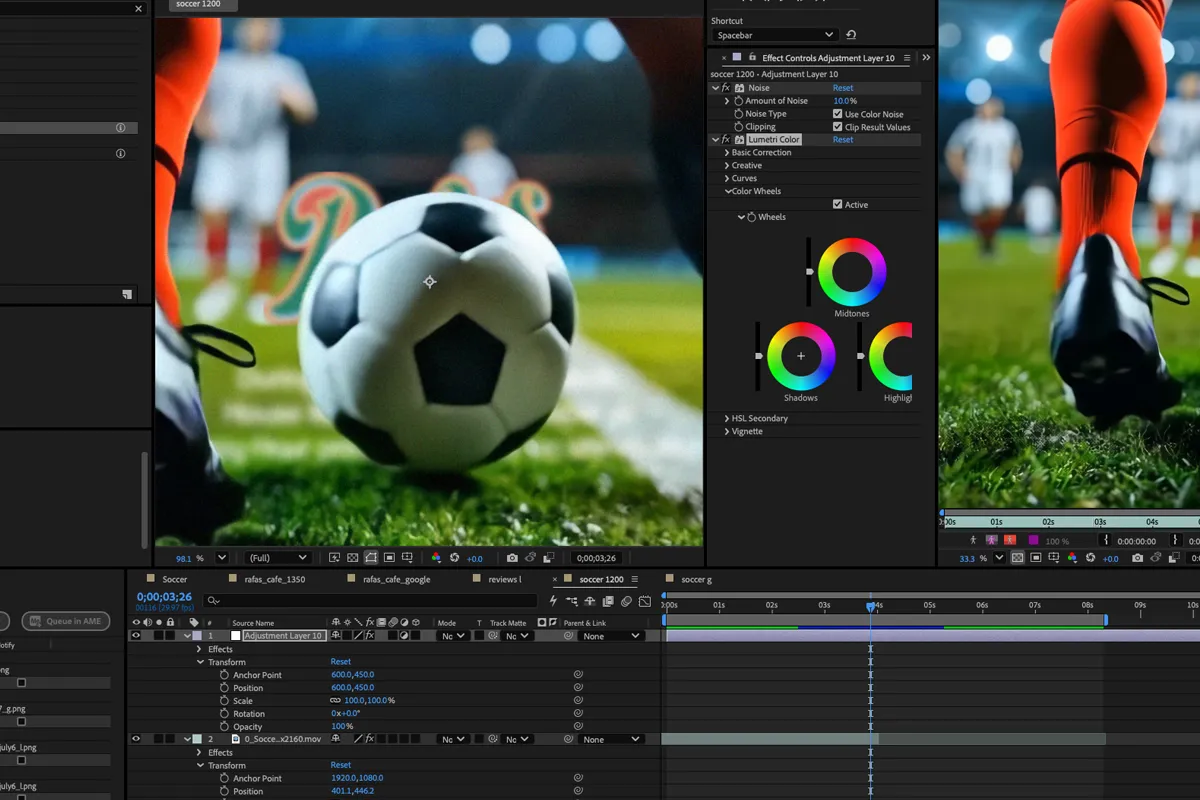Click the Queue in AME button
Image resolution: width=1200 pixels, height=800 pixels.
pyautogui.click(x=66, y=621)
